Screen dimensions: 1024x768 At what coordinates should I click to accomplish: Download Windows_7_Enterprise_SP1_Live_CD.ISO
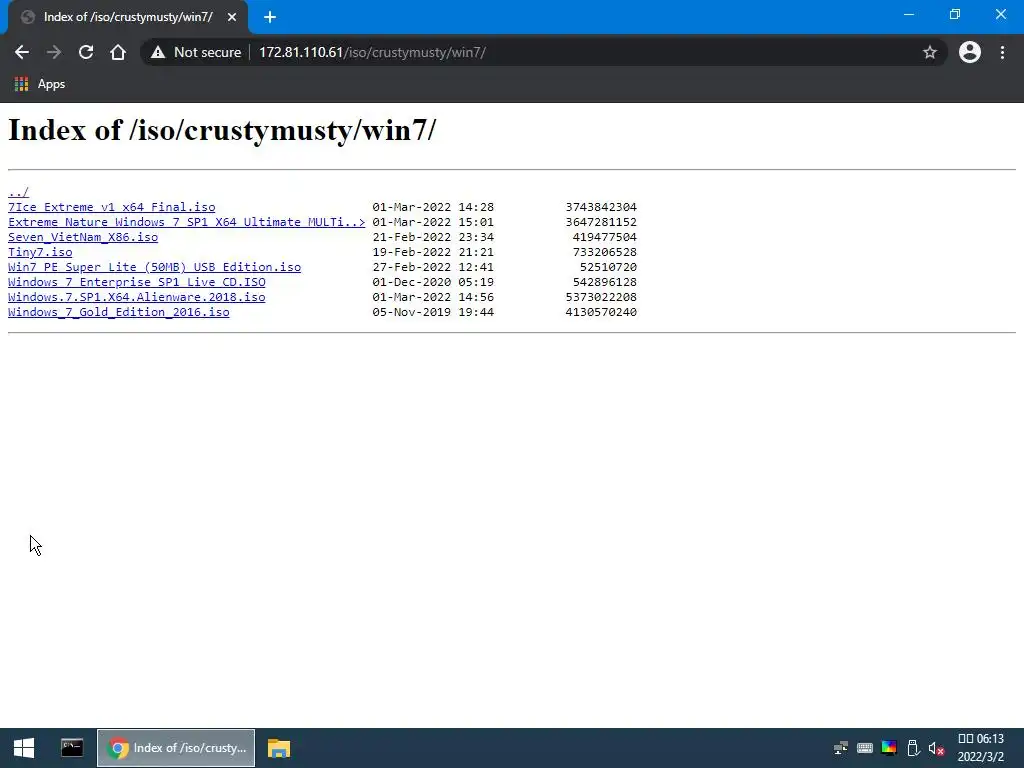[x=136, y=282]
